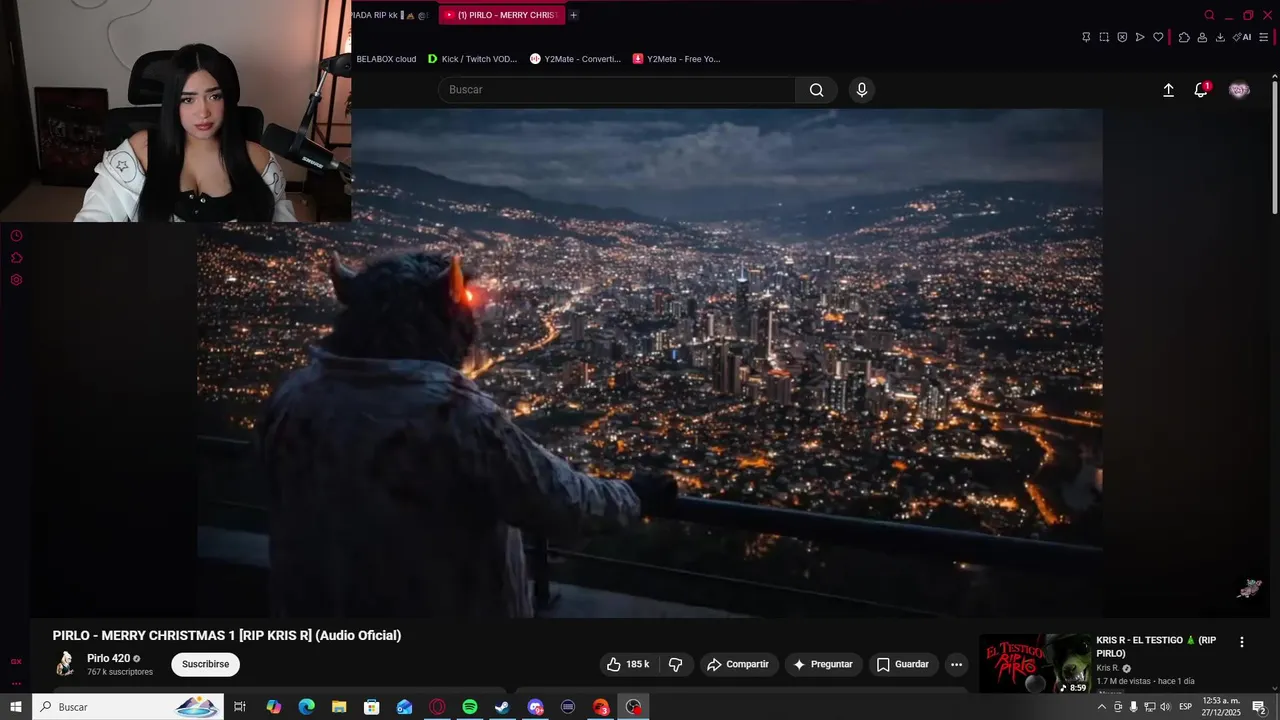Screen dimensions: 1280x720
Task: Open extensions cube icon in browser sidebar
Action: 16,258
